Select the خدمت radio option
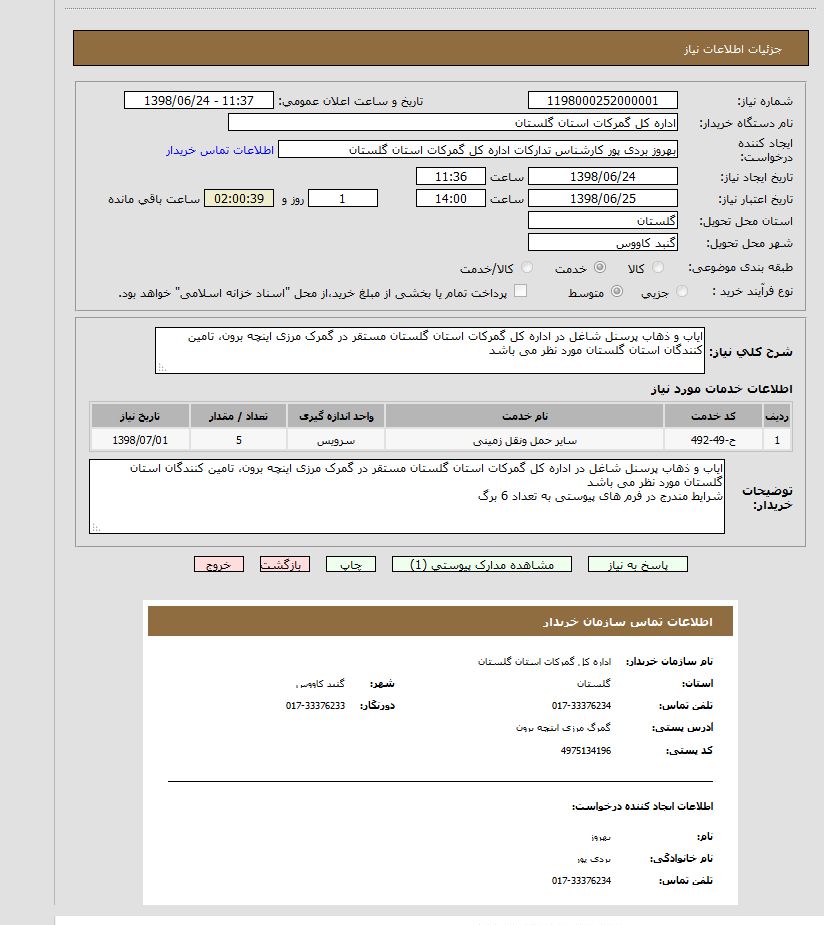This screenshot has width=824, height=925. click(x=600, y=267)
